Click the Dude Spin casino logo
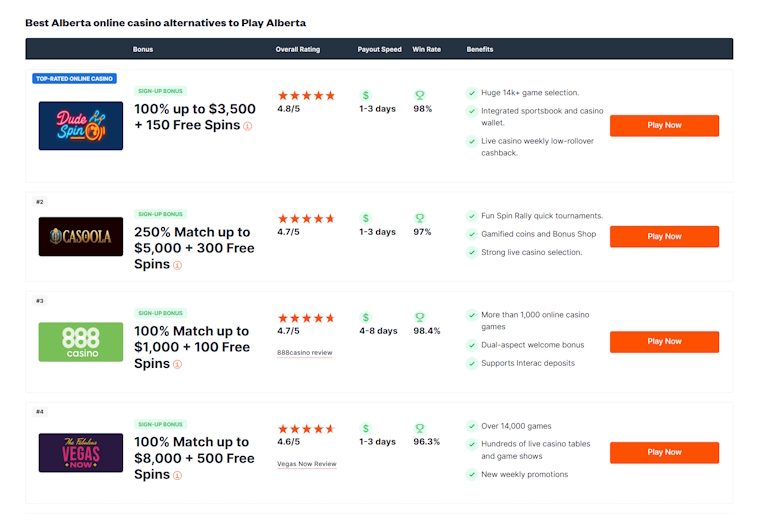The height and width of the screenshot is (514, 760). (x=81, y=126)
